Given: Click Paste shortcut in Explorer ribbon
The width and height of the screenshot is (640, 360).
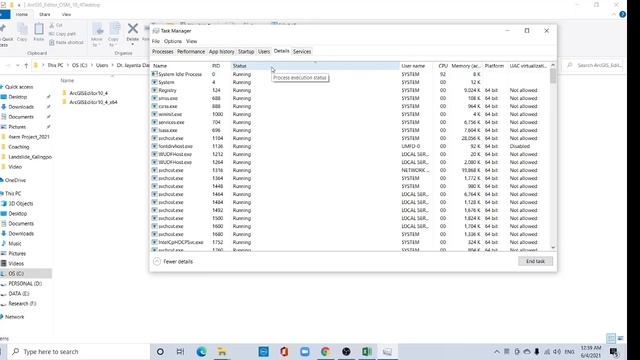Looking at the screenshot, I should (66, 42).
